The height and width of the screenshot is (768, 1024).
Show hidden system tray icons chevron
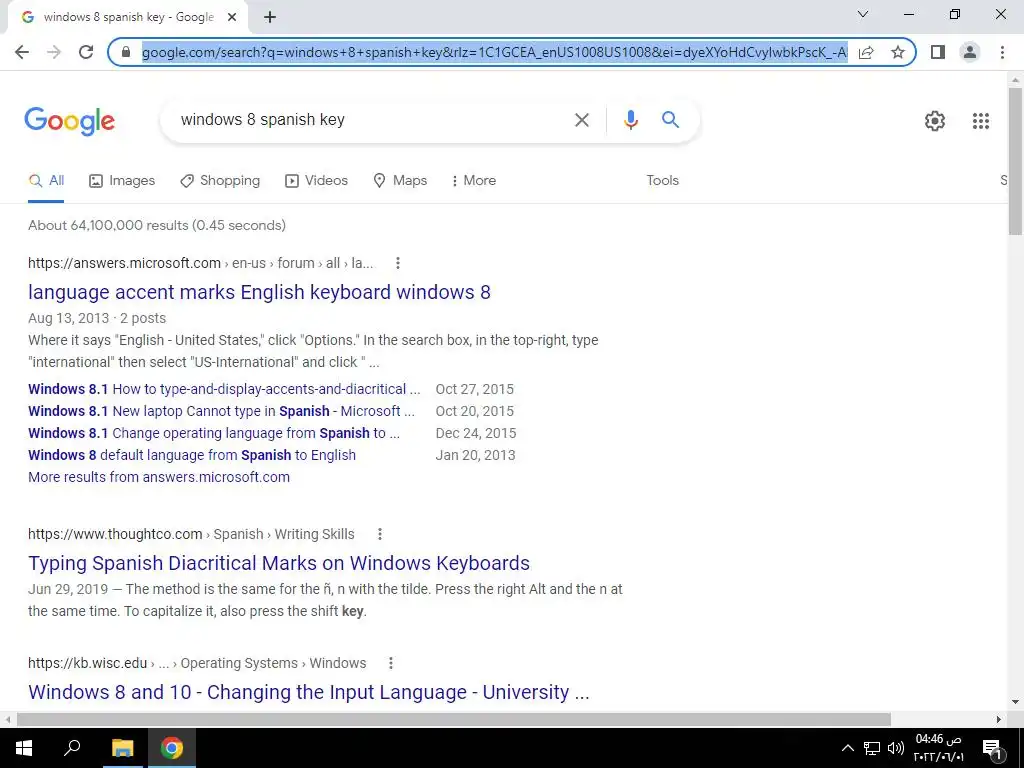click(x=847, y=748)
